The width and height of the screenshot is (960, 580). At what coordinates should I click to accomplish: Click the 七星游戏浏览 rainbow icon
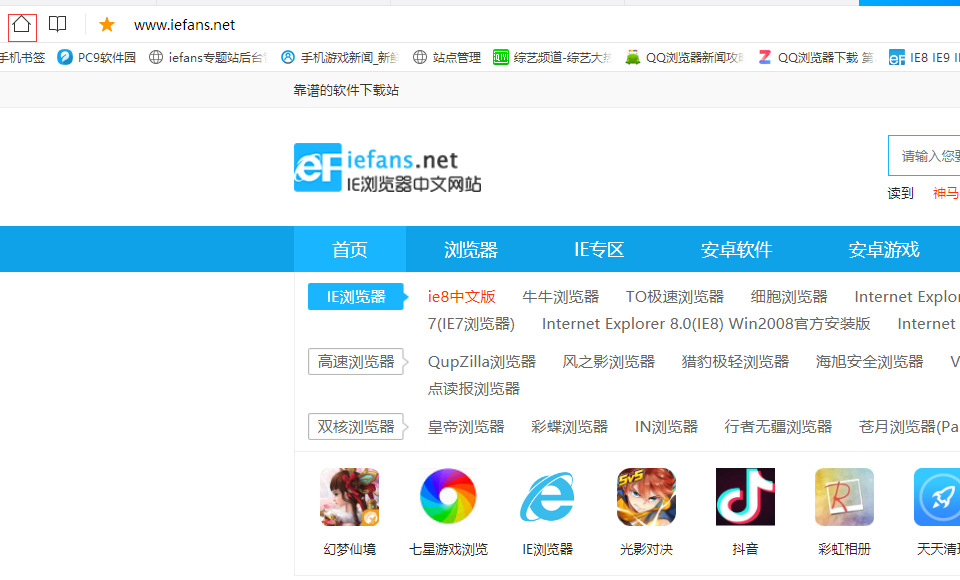click(448, 497)
